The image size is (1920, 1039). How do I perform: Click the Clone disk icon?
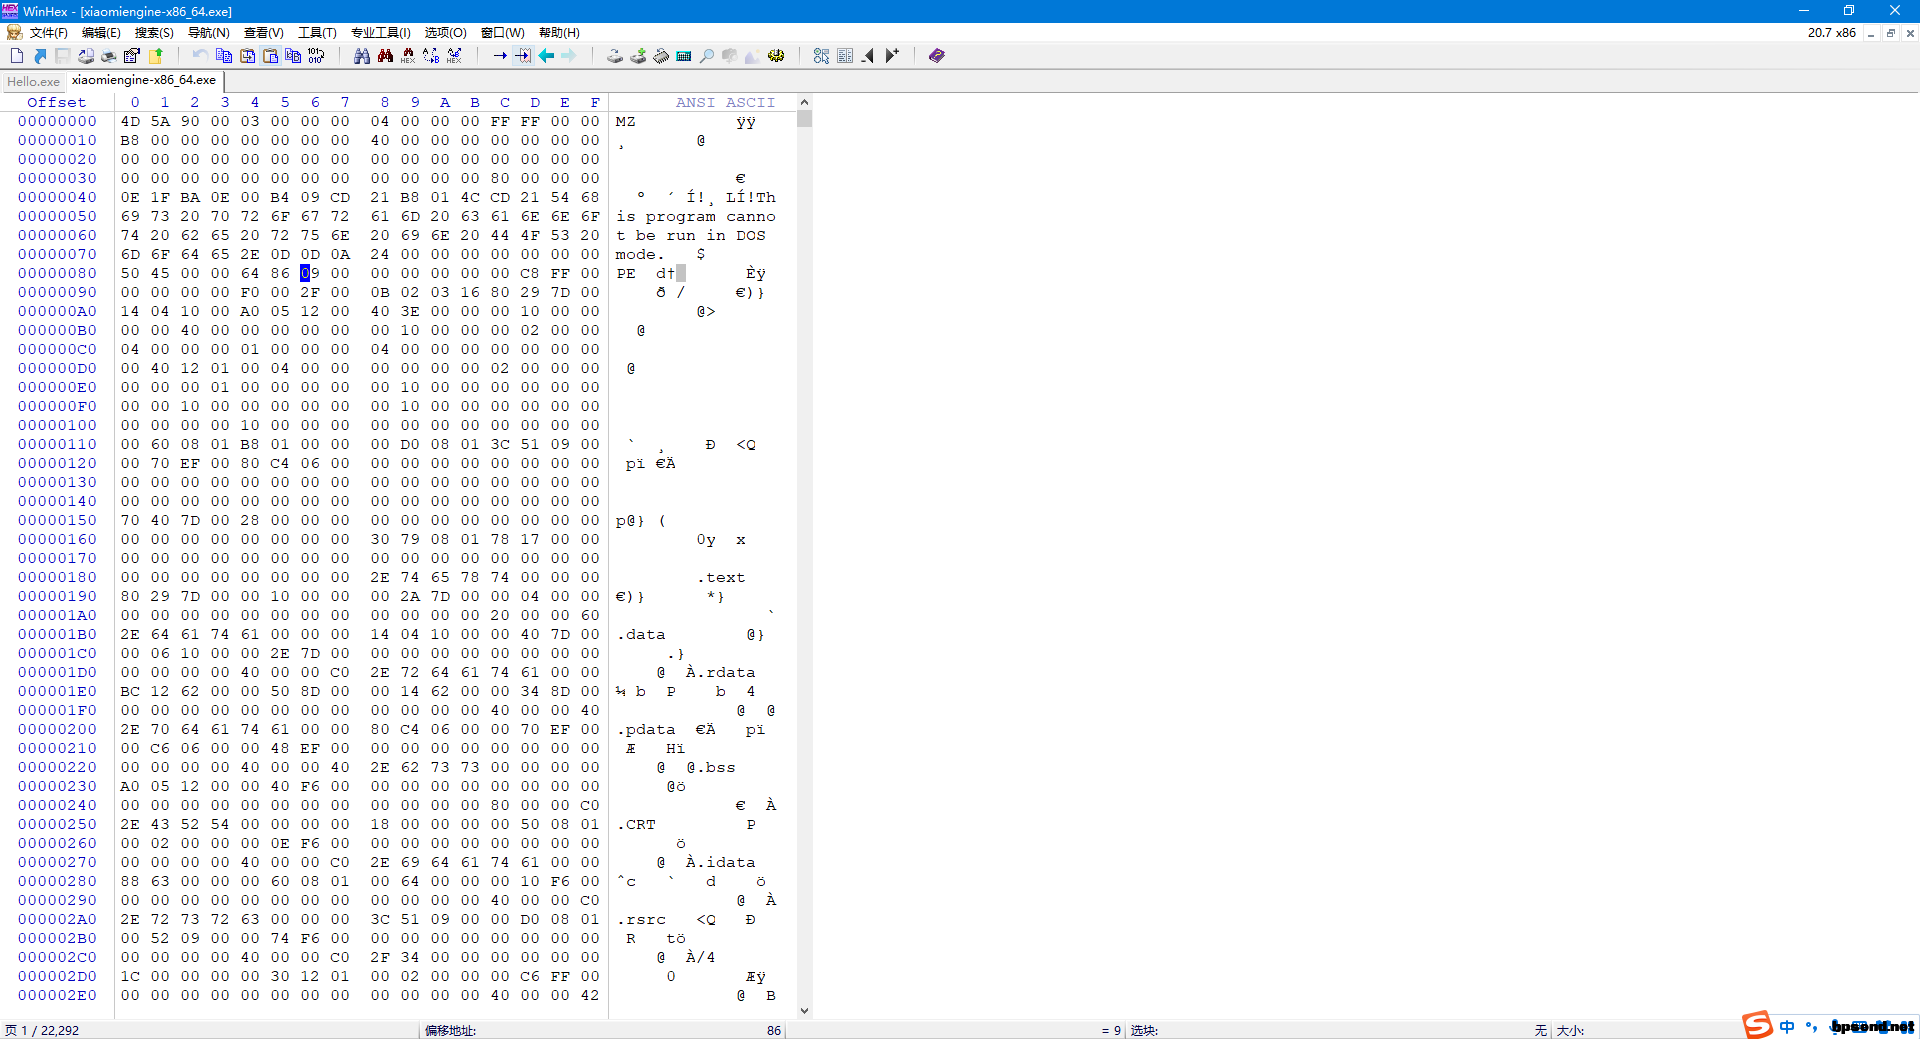pos(638,56)
